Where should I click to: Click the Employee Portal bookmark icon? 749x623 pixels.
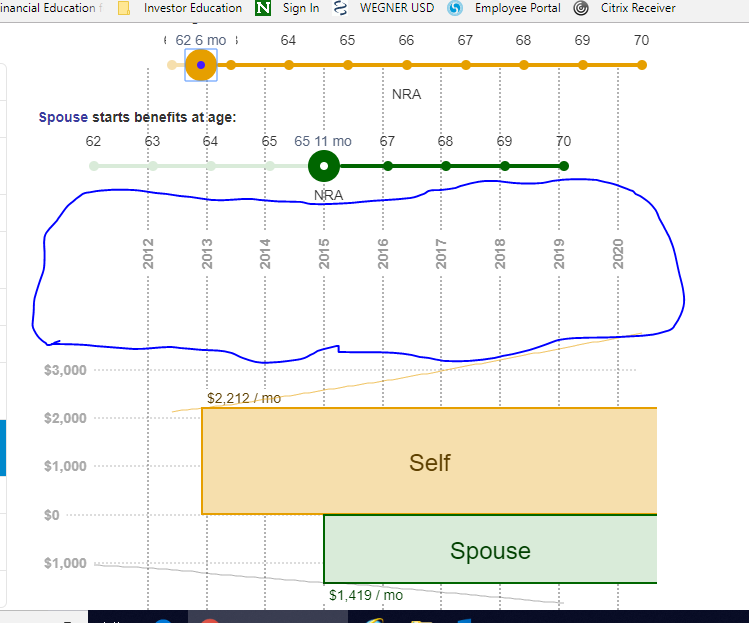tap(455, 8)
